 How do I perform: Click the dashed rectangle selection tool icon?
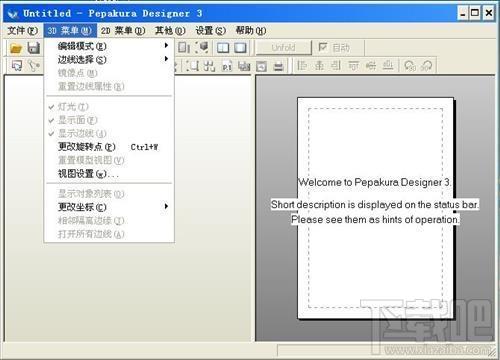pos(192,66)
